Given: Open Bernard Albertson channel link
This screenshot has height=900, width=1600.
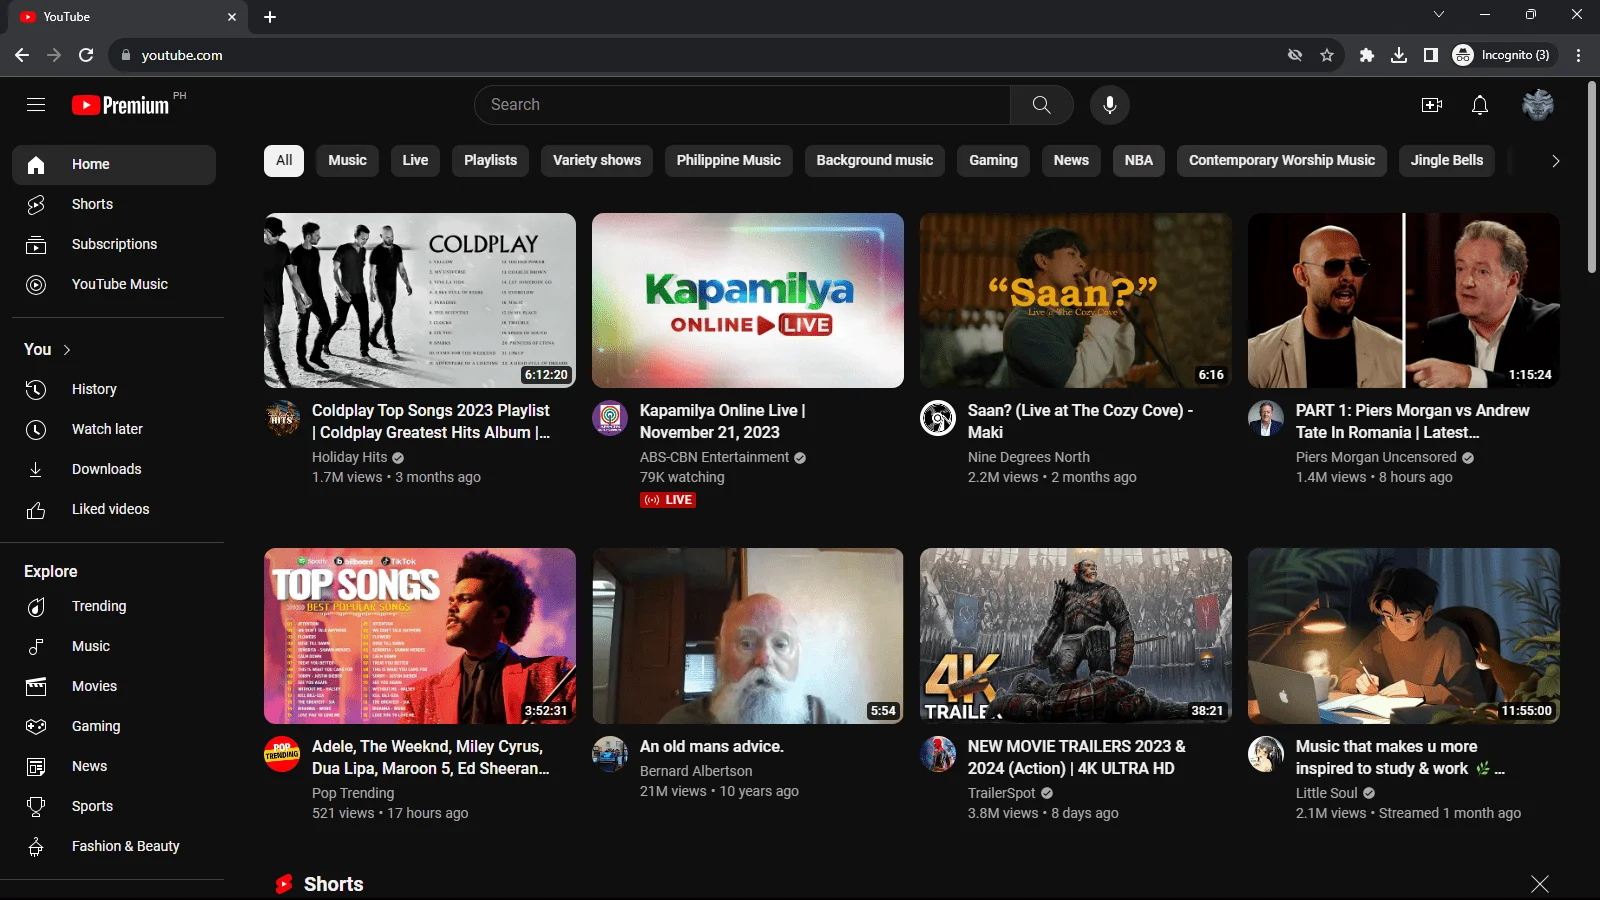Looking at the screenshot, I should 696,771.
